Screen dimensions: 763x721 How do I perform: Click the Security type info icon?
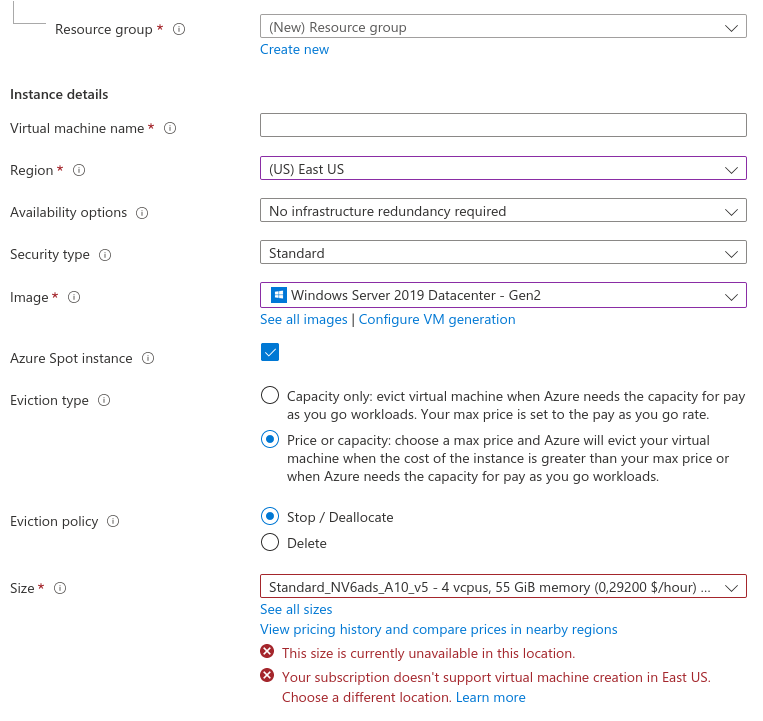pyautogui.click(x=105, y=254)
